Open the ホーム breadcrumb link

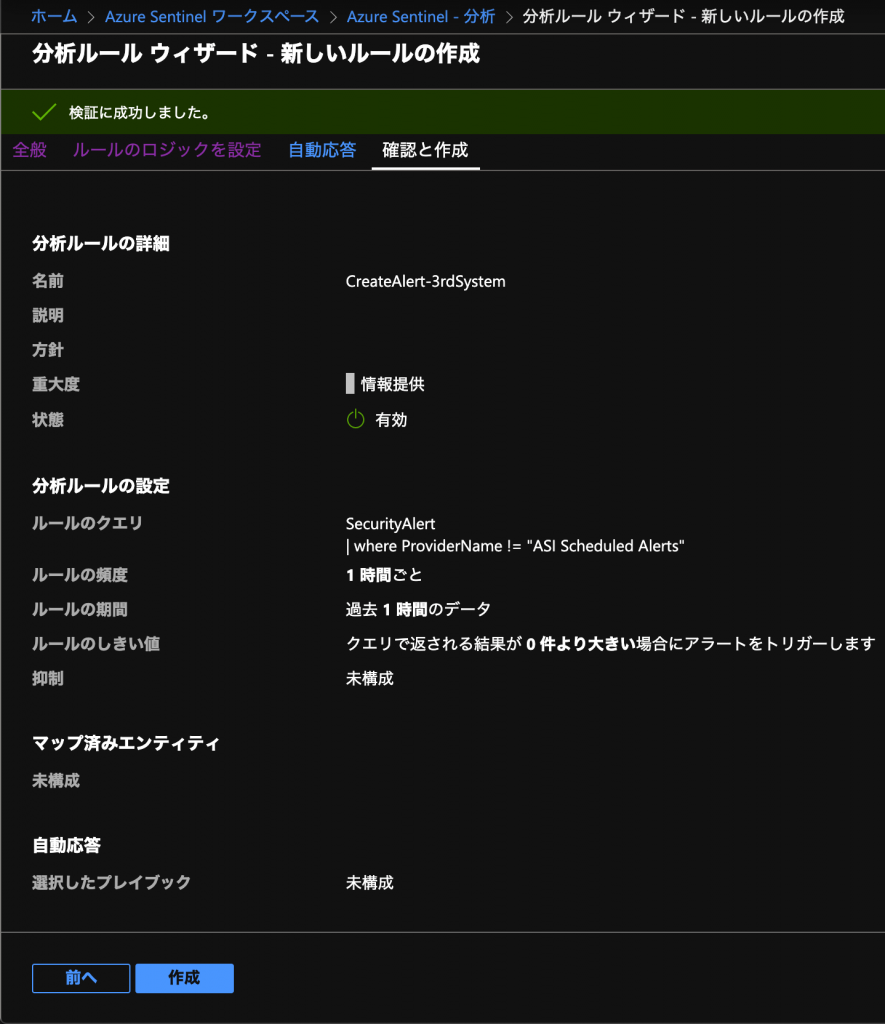click(x=54, y=16)
